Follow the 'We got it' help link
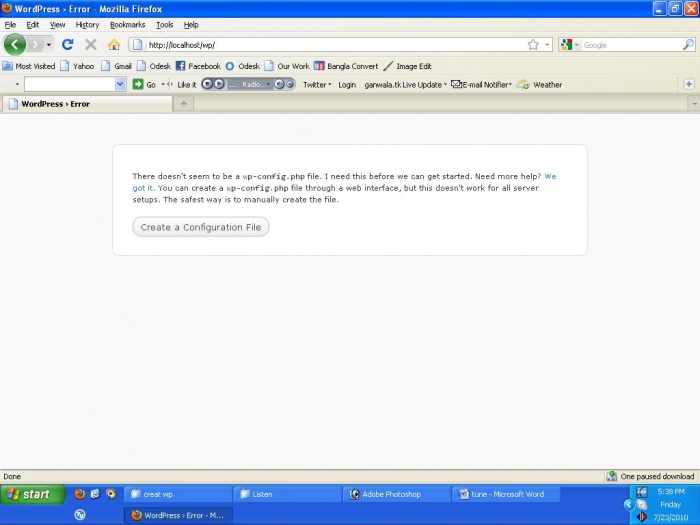700x525 pixels. [550, 176]
